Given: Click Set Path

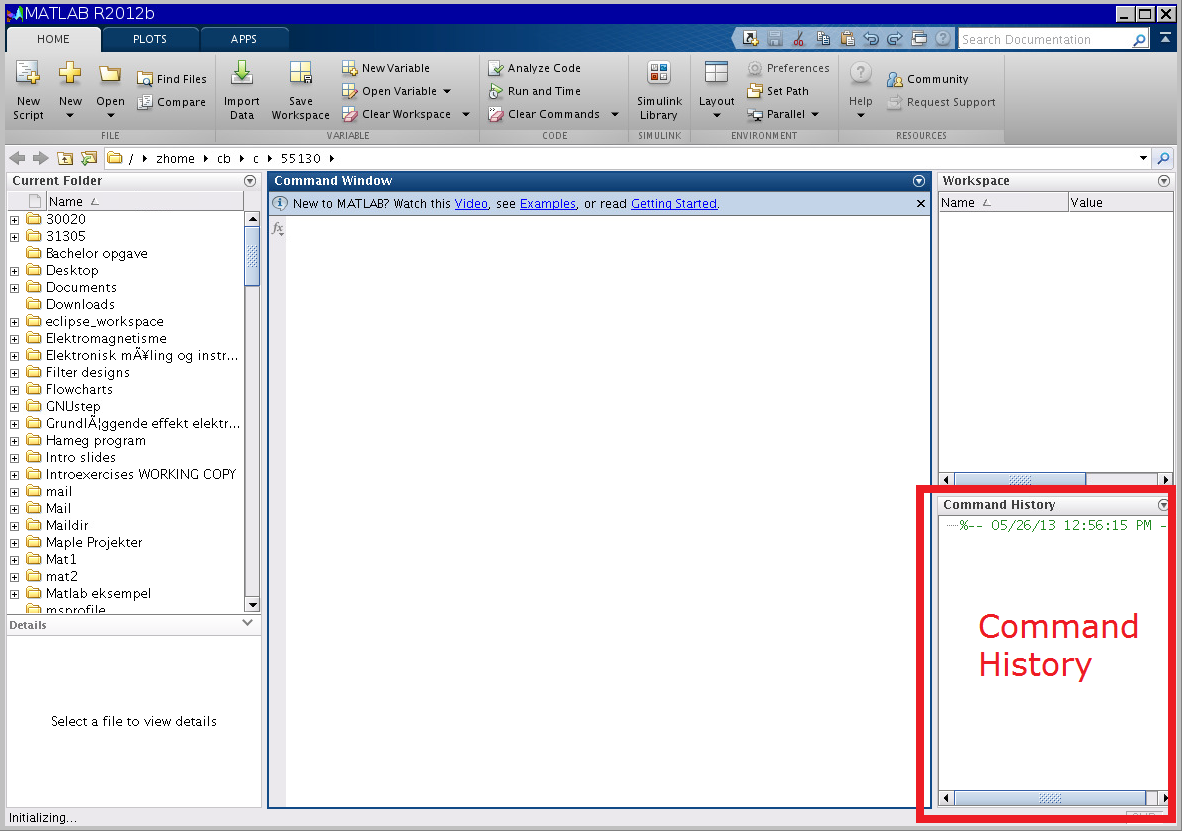Looking at the screenshot, I should point(778,91).
